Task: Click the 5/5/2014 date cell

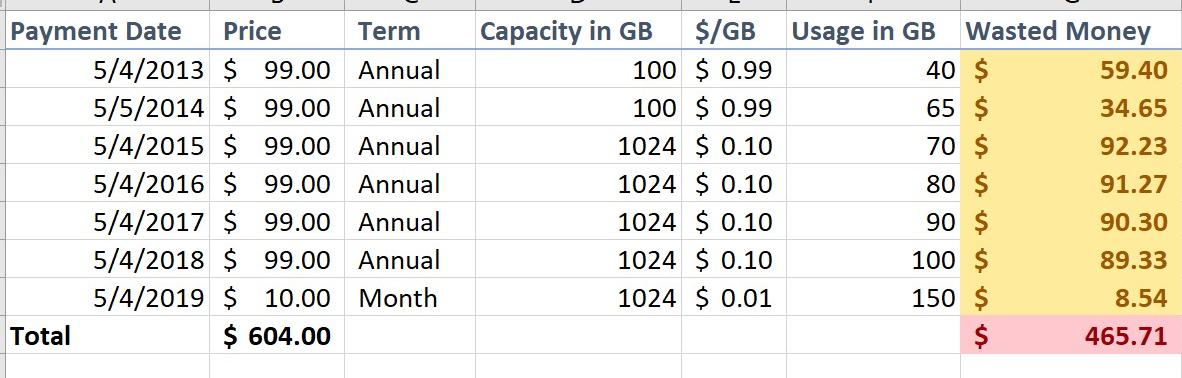Action: click(x=107, y=108)
